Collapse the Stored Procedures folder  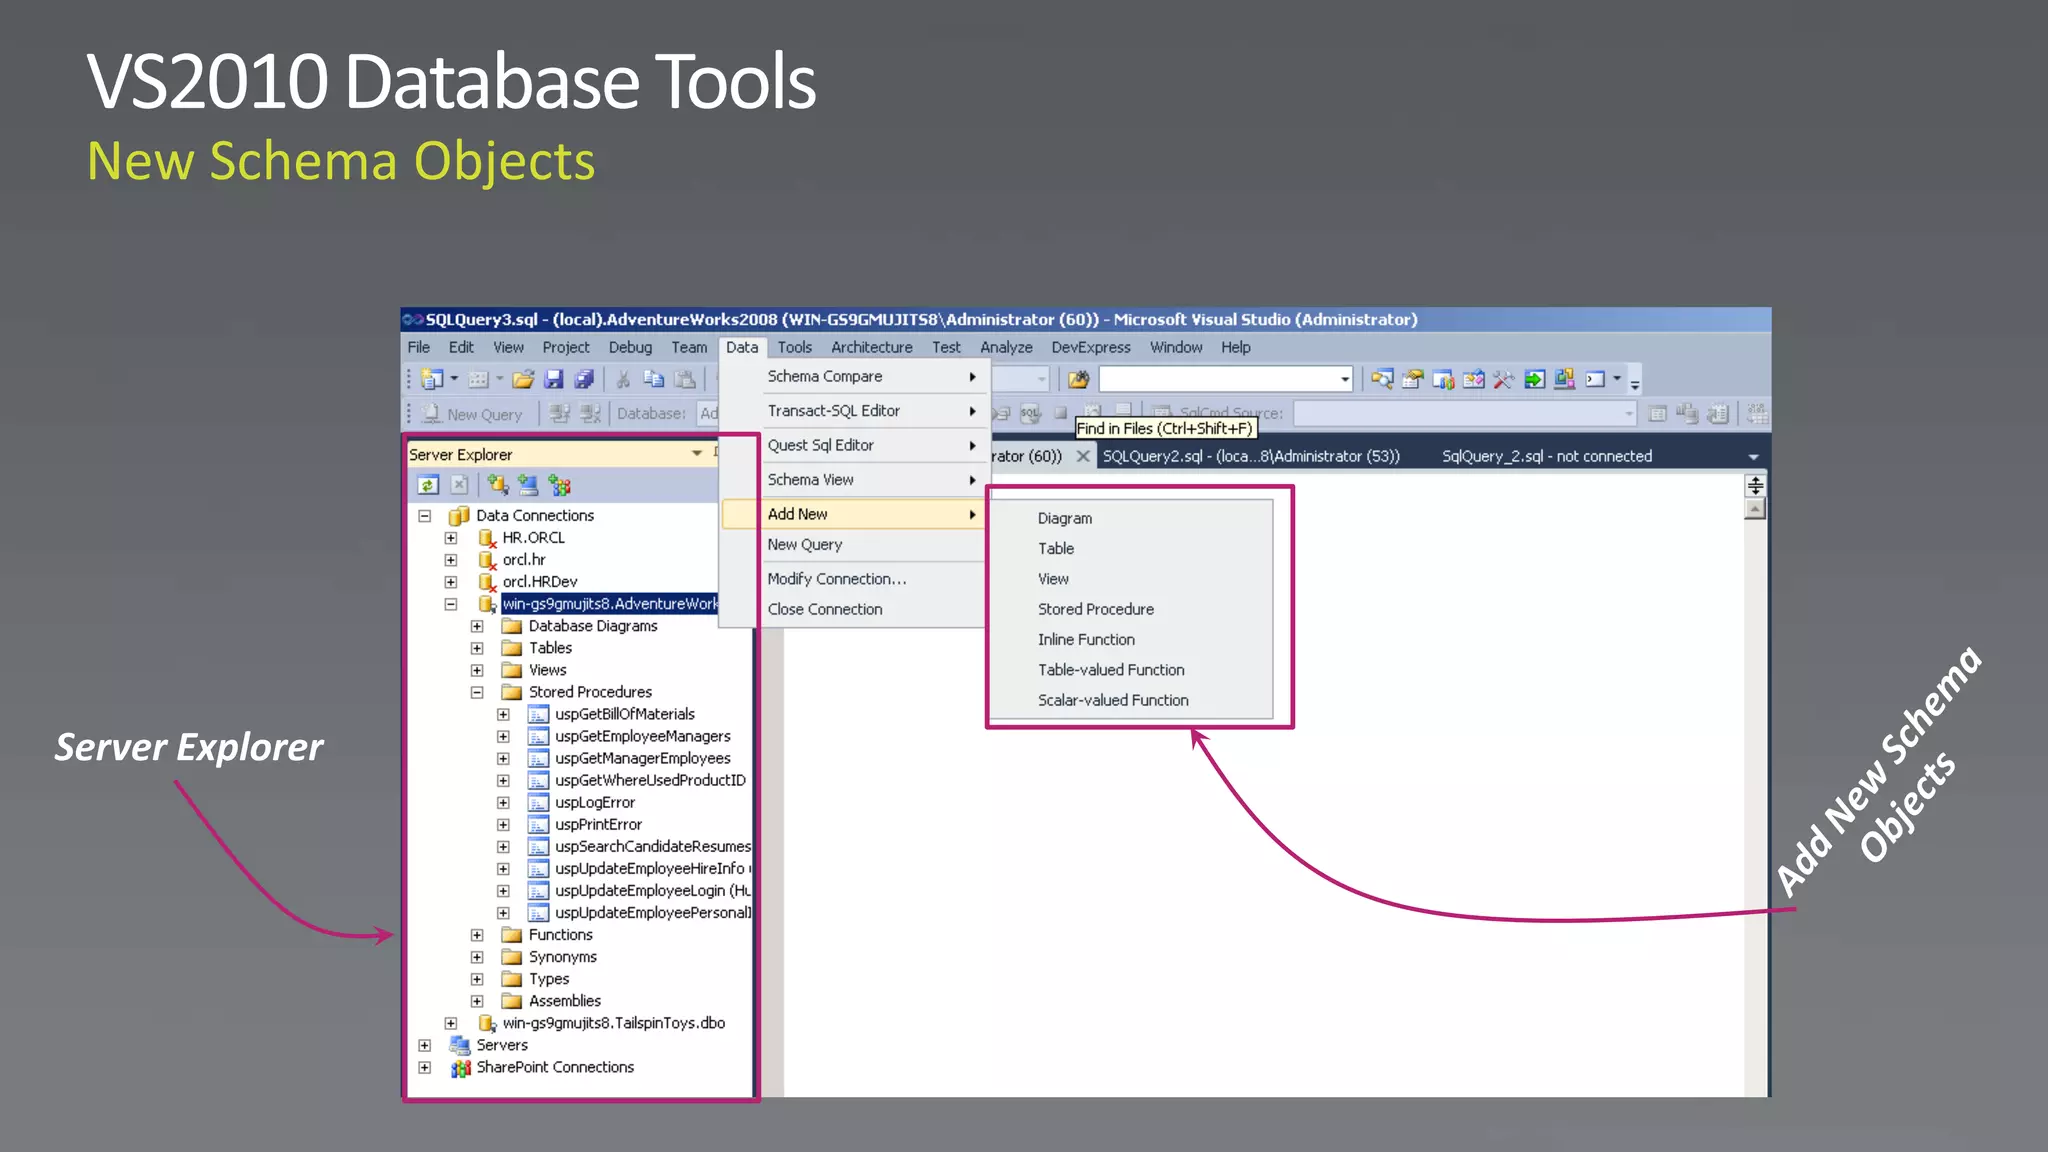click(x=477, y=692)
